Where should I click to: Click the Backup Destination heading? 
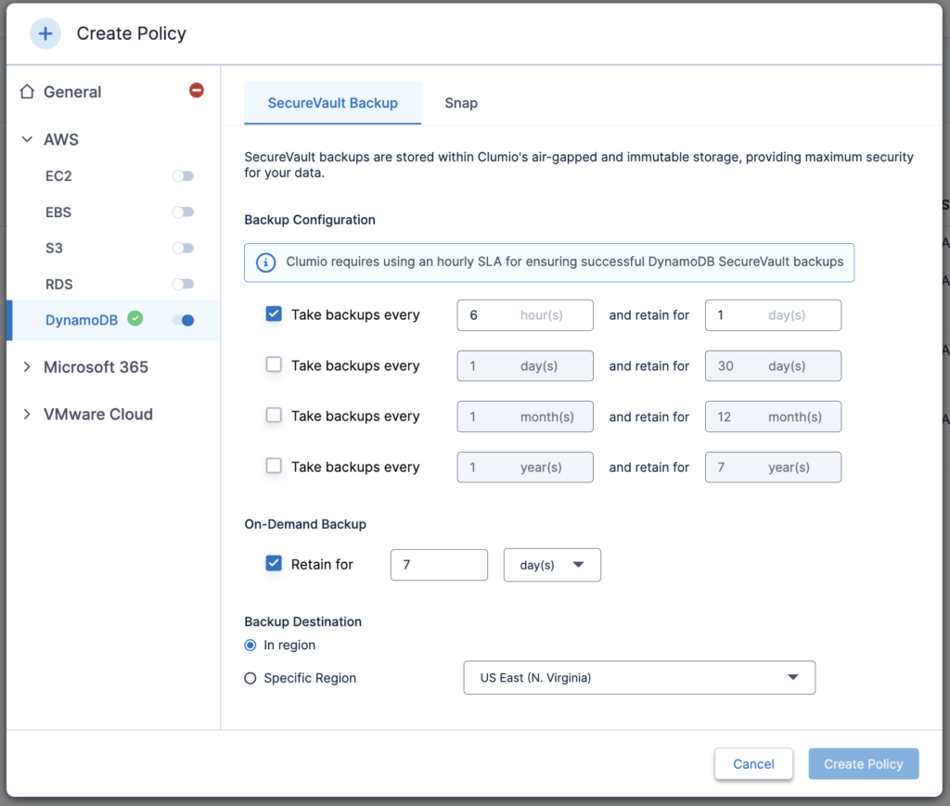303,622
